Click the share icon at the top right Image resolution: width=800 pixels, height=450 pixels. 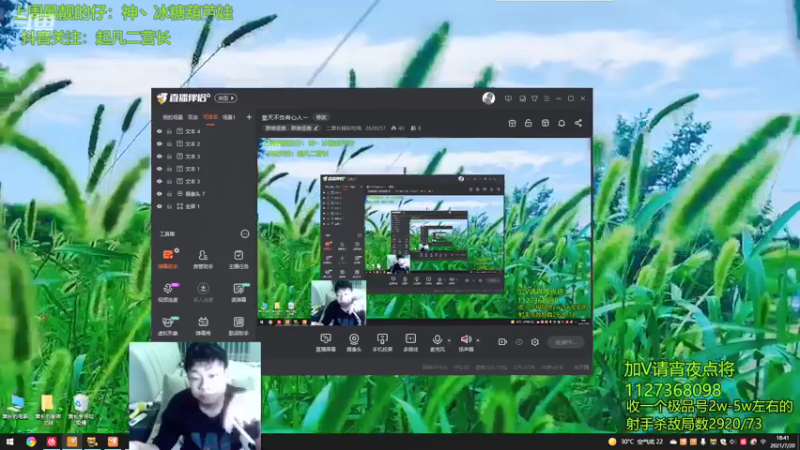coord(578,123)
